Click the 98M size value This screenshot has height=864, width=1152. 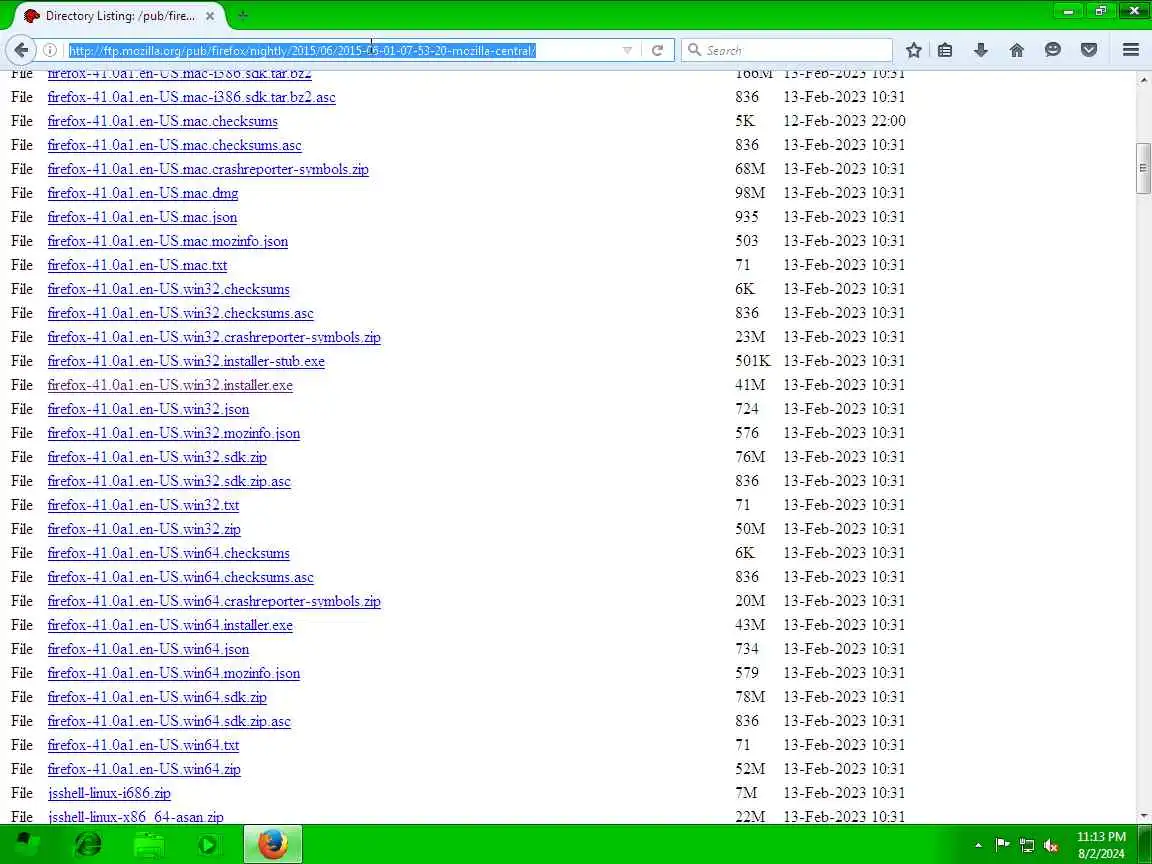pos(749,192)
